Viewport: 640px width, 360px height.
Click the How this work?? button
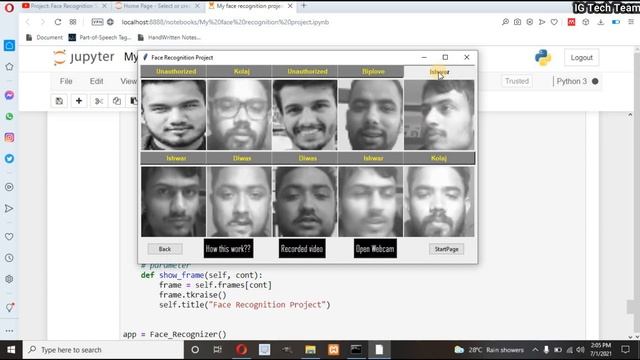click(x=229, y=249)
